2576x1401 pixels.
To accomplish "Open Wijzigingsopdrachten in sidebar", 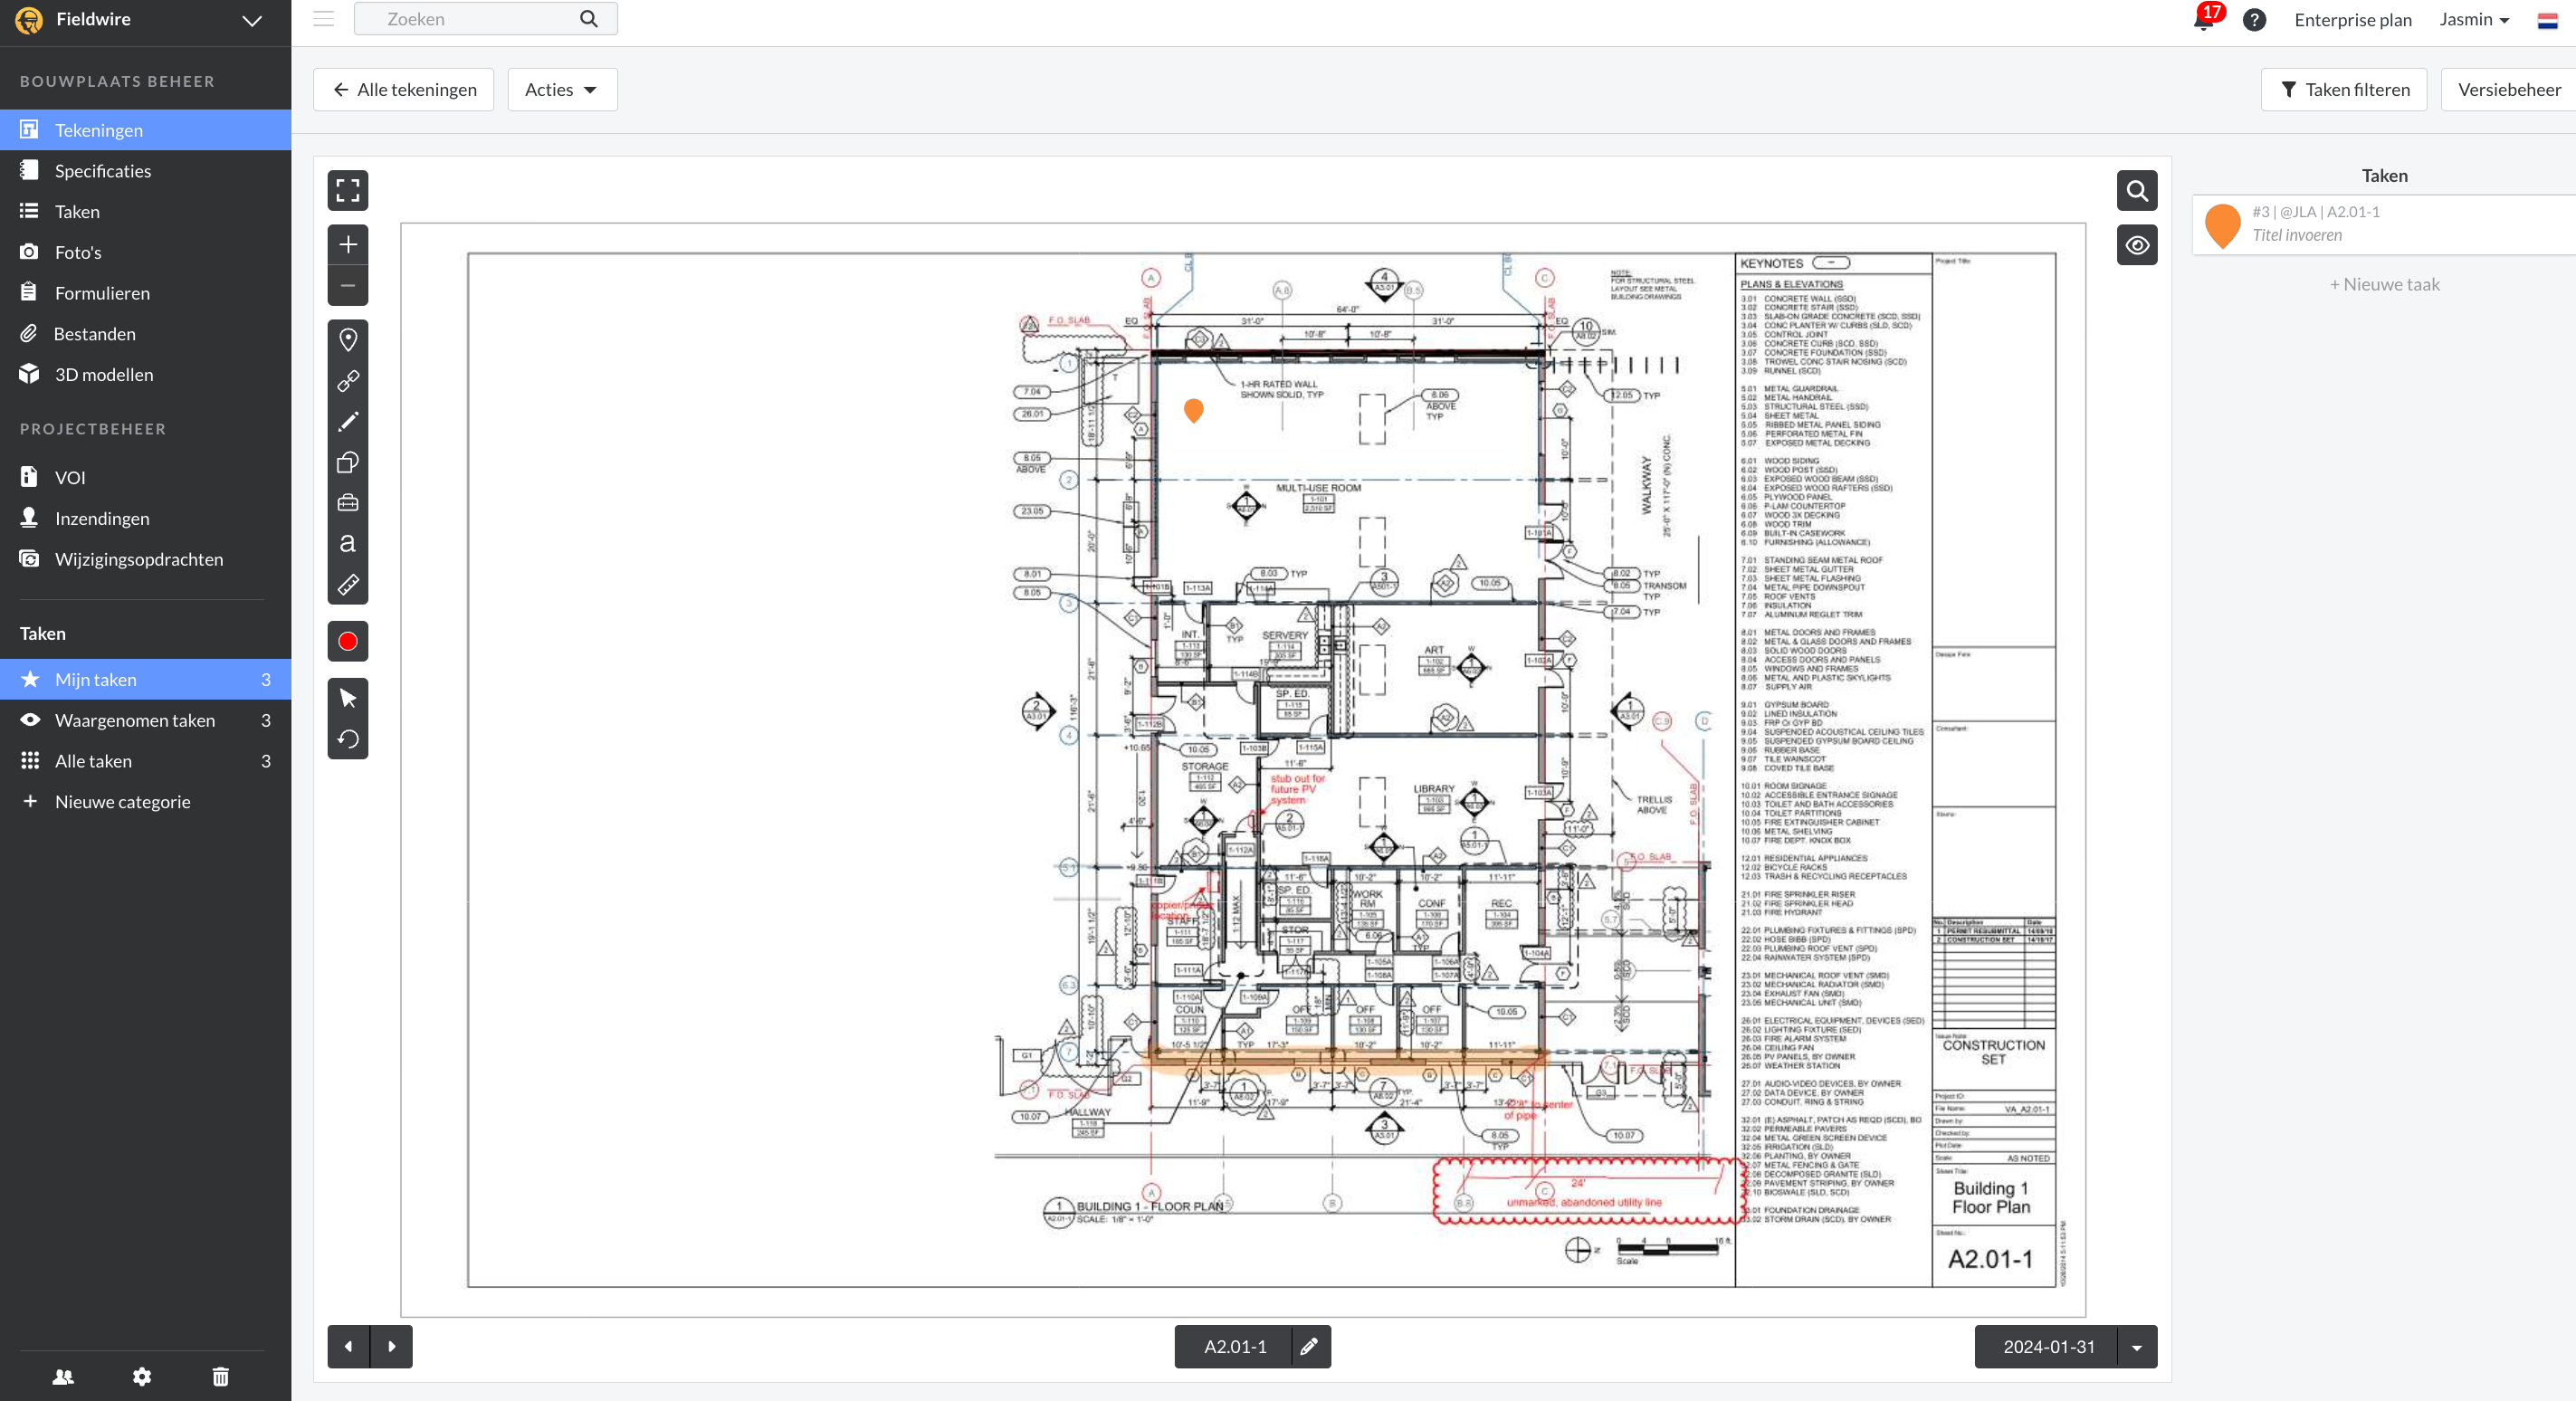I will [145, 559].
